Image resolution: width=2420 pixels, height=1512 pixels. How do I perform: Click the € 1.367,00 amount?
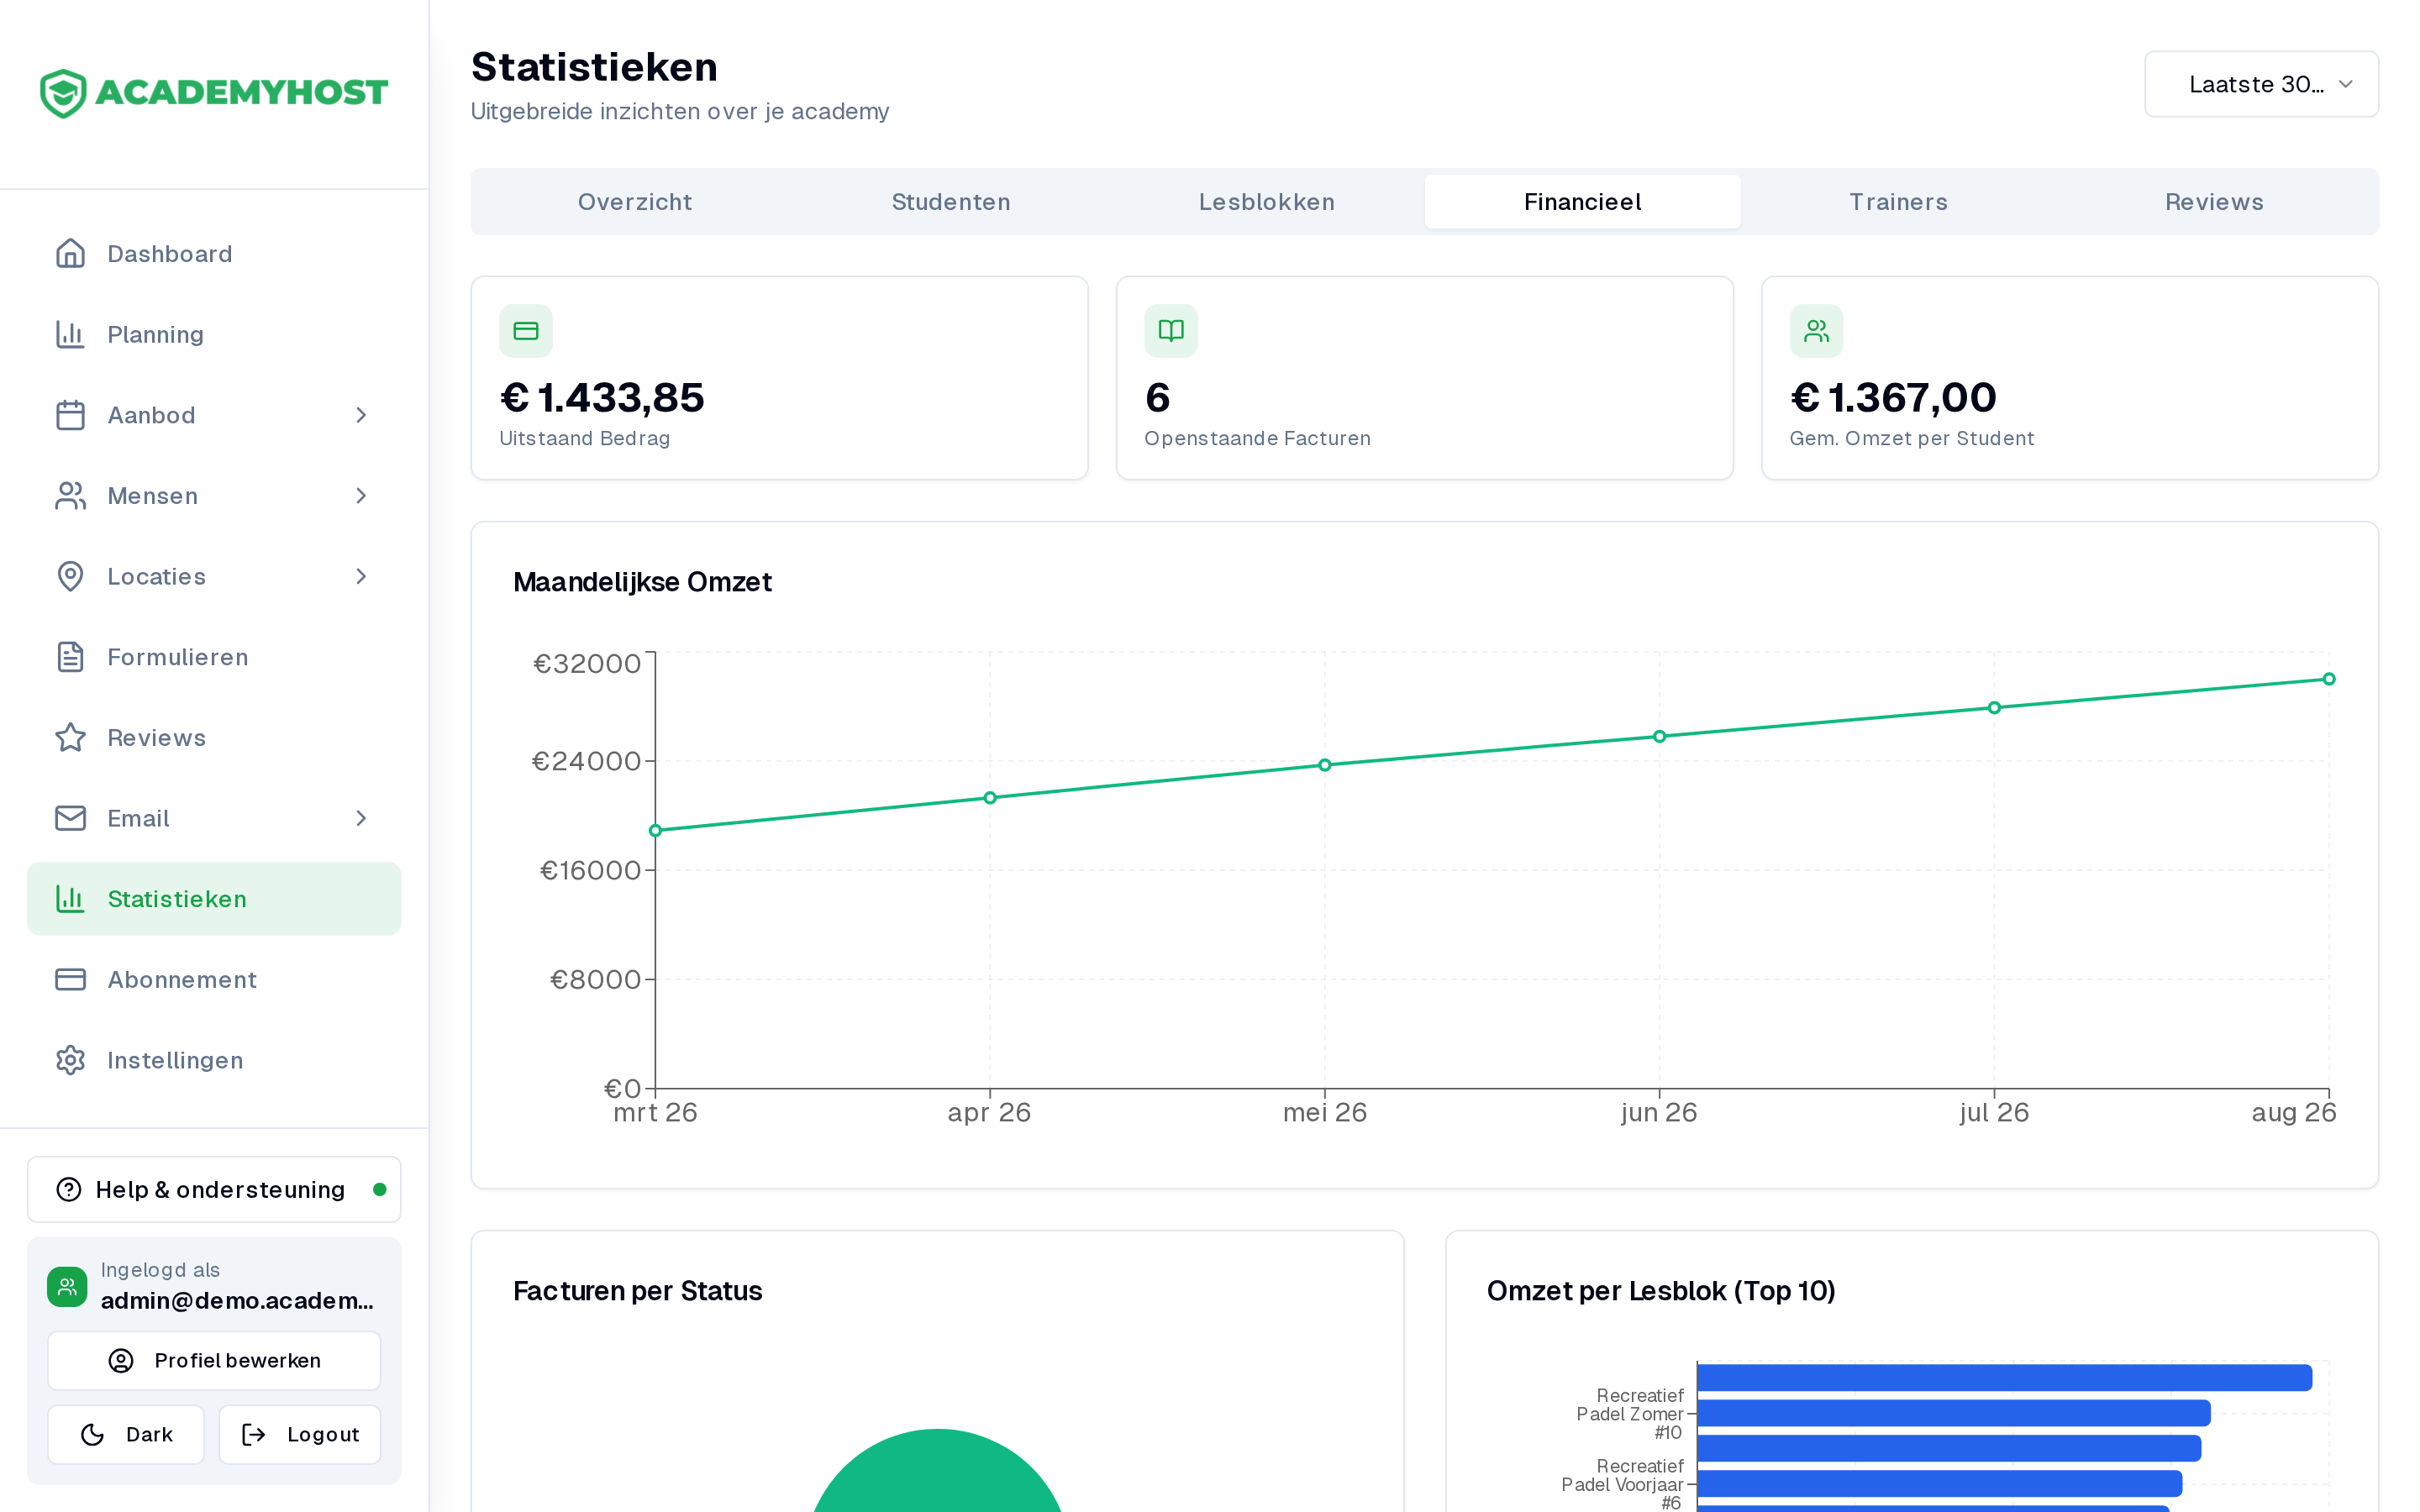click(1893, 398)
